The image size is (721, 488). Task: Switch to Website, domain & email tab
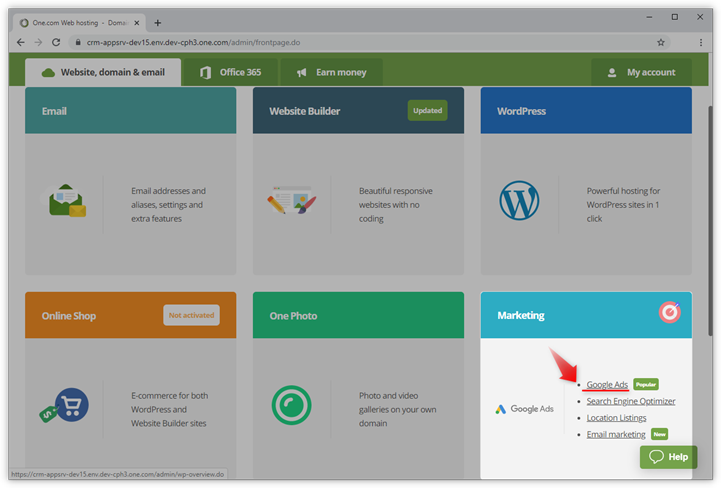103,72
